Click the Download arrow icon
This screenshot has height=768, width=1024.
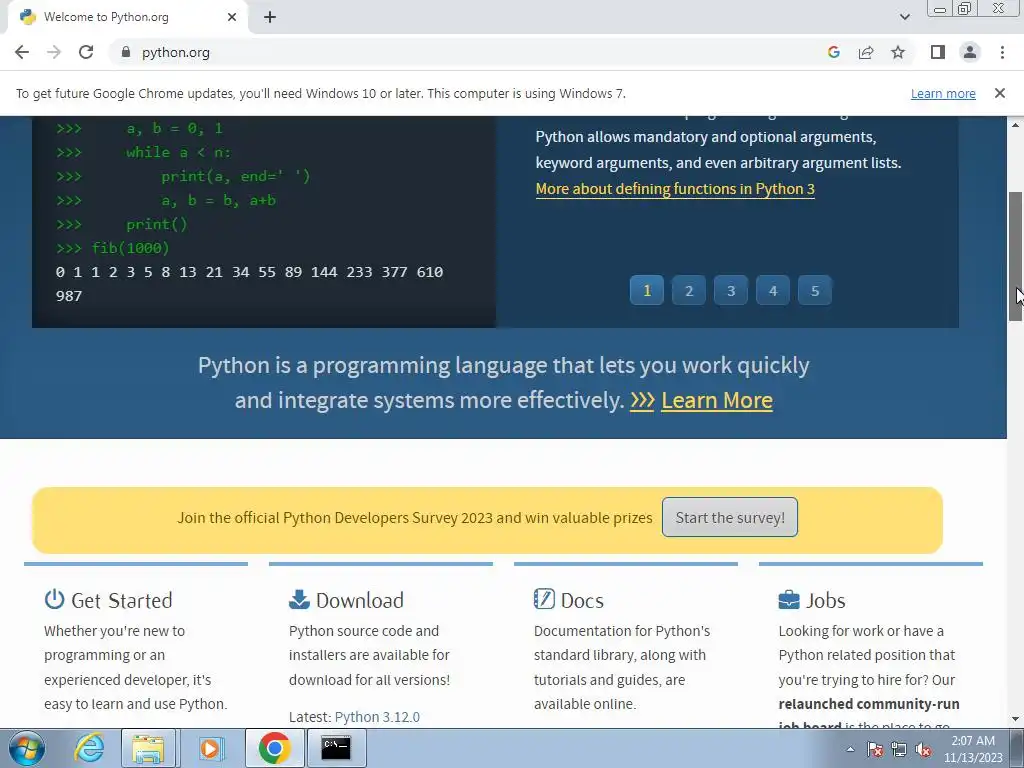[x=299, y=599]
